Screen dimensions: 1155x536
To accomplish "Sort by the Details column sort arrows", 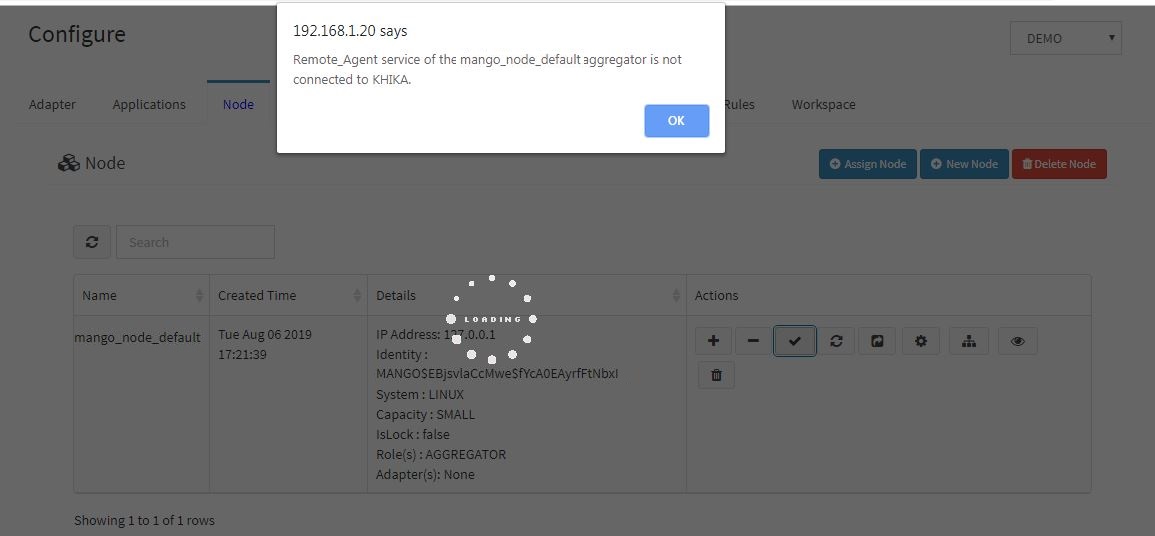I will pos(676,295).
